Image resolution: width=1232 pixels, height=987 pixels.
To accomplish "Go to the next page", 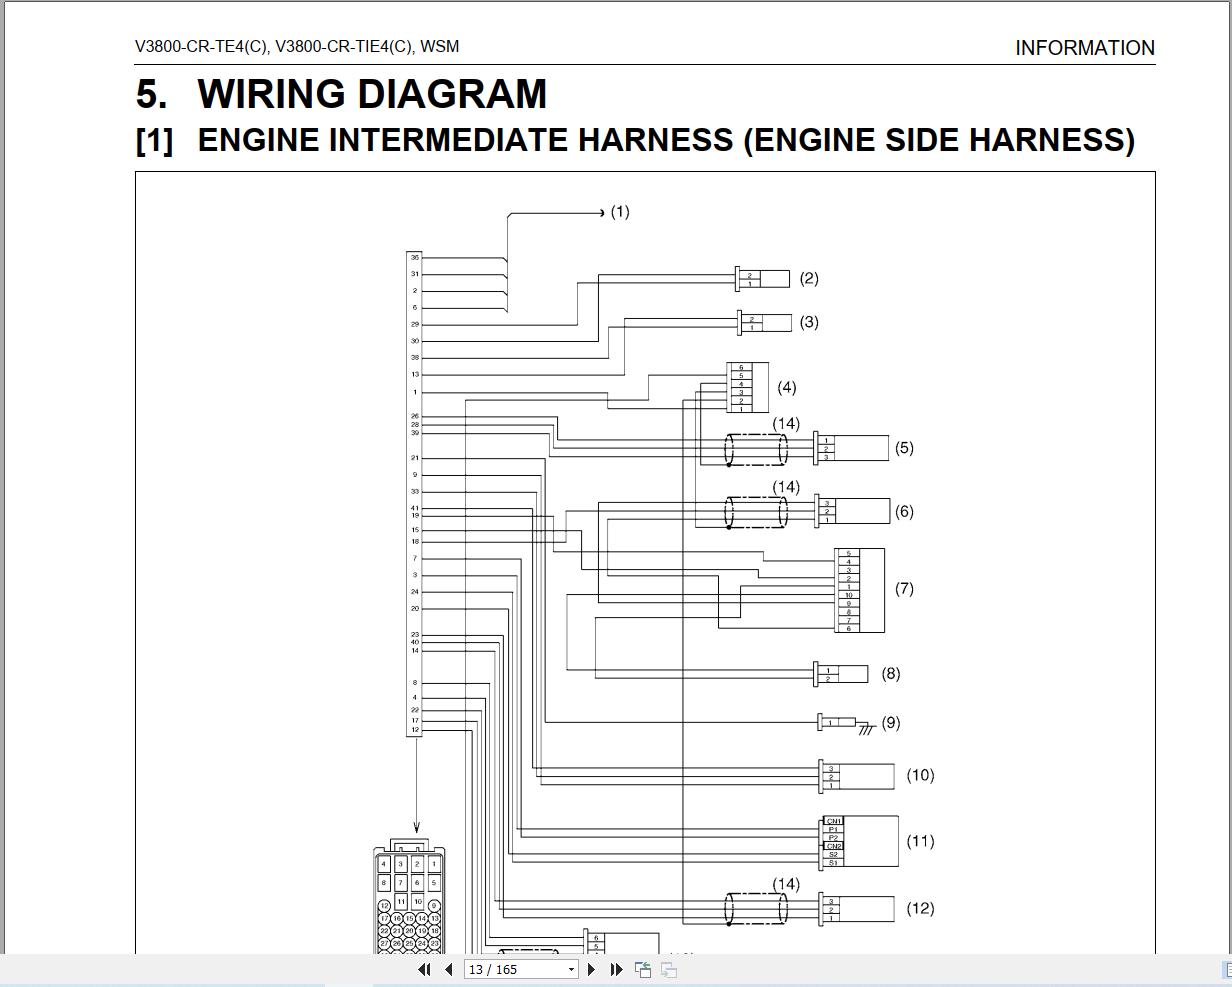I will pos(591,969).
